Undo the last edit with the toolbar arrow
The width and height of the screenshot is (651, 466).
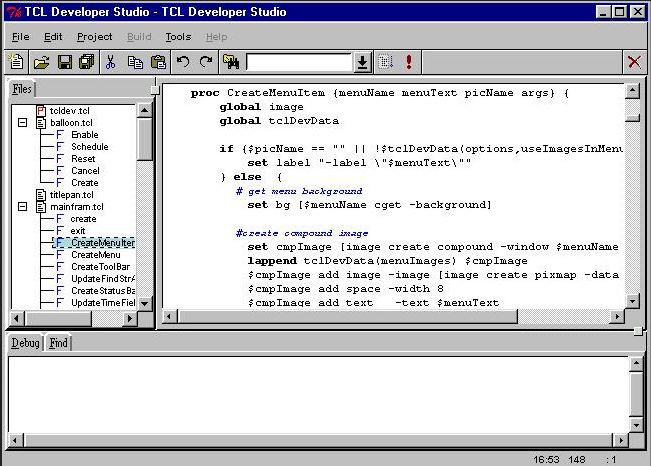coord(183,62)
